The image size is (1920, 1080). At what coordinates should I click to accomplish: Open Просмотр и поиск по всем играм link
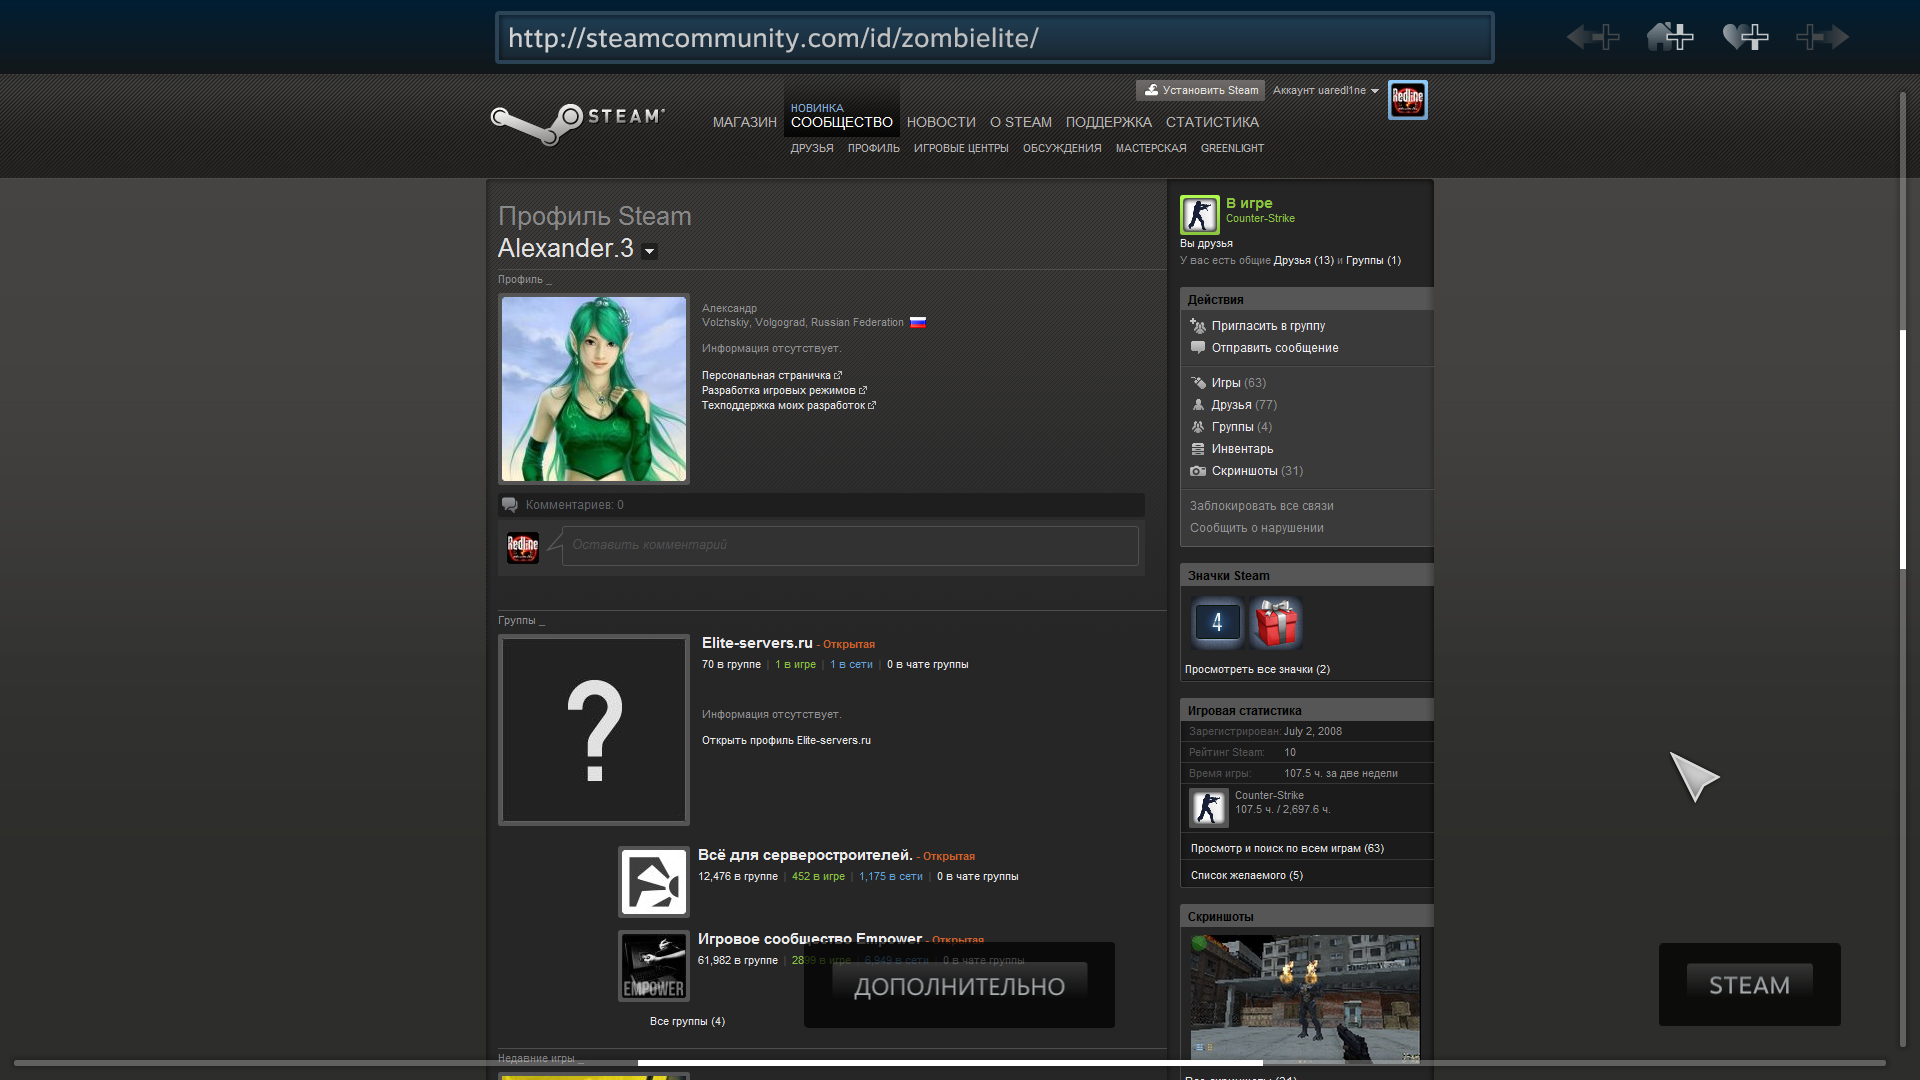tap(1287, 848)
